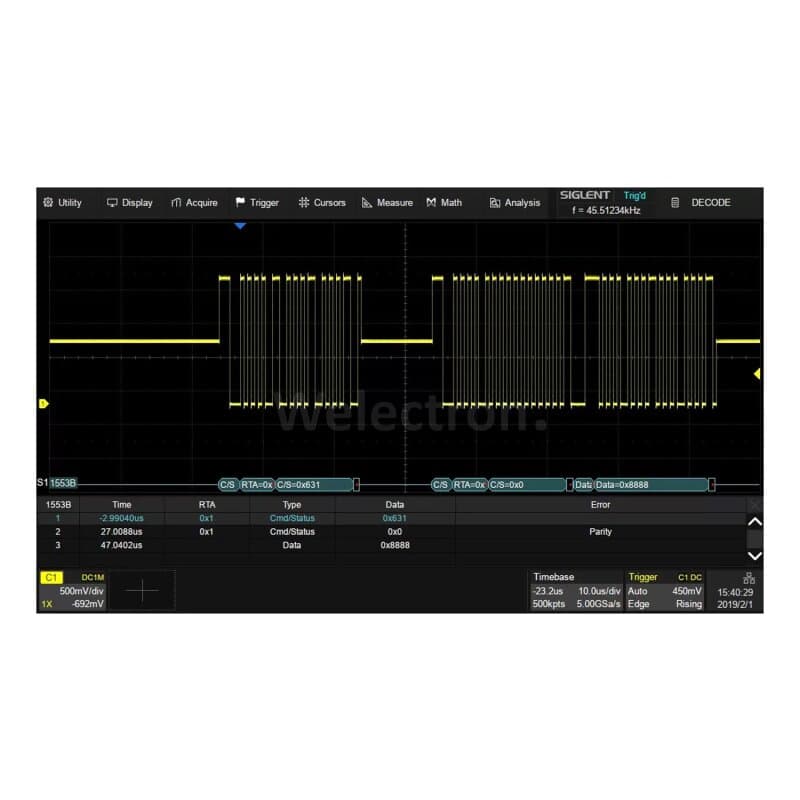The width and height of the screenshot is (800, 800).
Task: Click the frequency counter readout 45.51234kHz
Action: tap(606, 210)
